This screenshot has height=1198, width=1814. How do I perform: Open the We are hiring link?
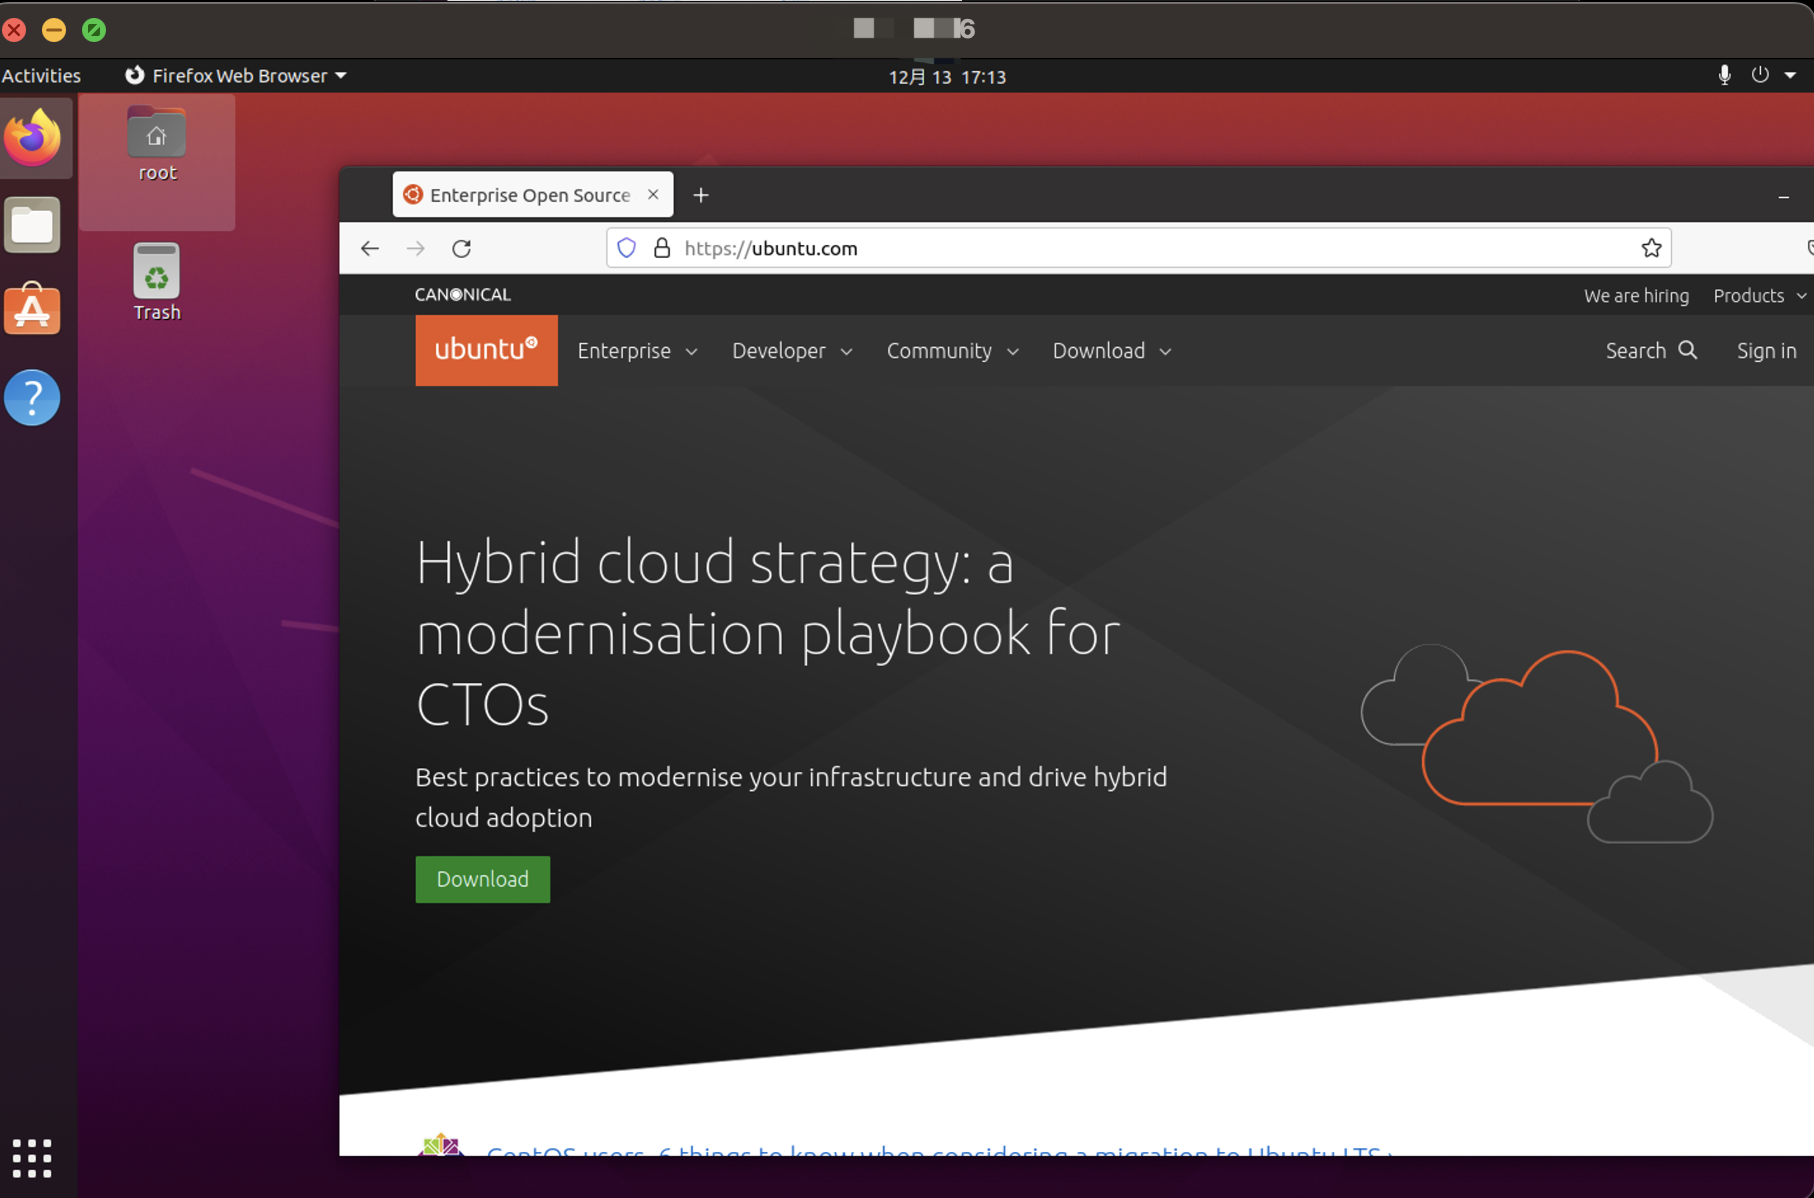click(x=1636, y=296)
